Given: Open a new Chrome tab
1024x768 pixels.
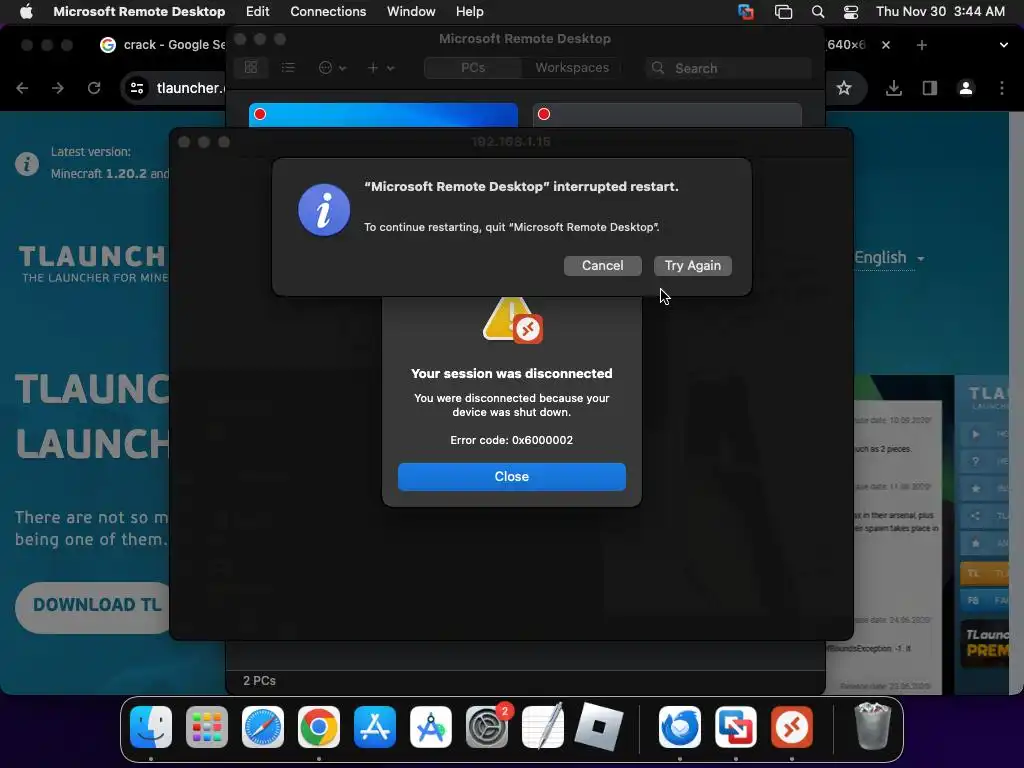Looking at the screenshot, I should pyautogui.click(x=921, y=45).
